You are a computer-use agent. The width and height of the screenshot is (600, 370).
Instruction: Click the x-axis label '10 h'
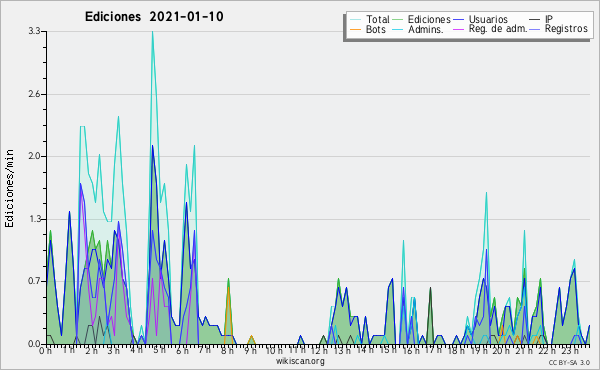(274, 351)
